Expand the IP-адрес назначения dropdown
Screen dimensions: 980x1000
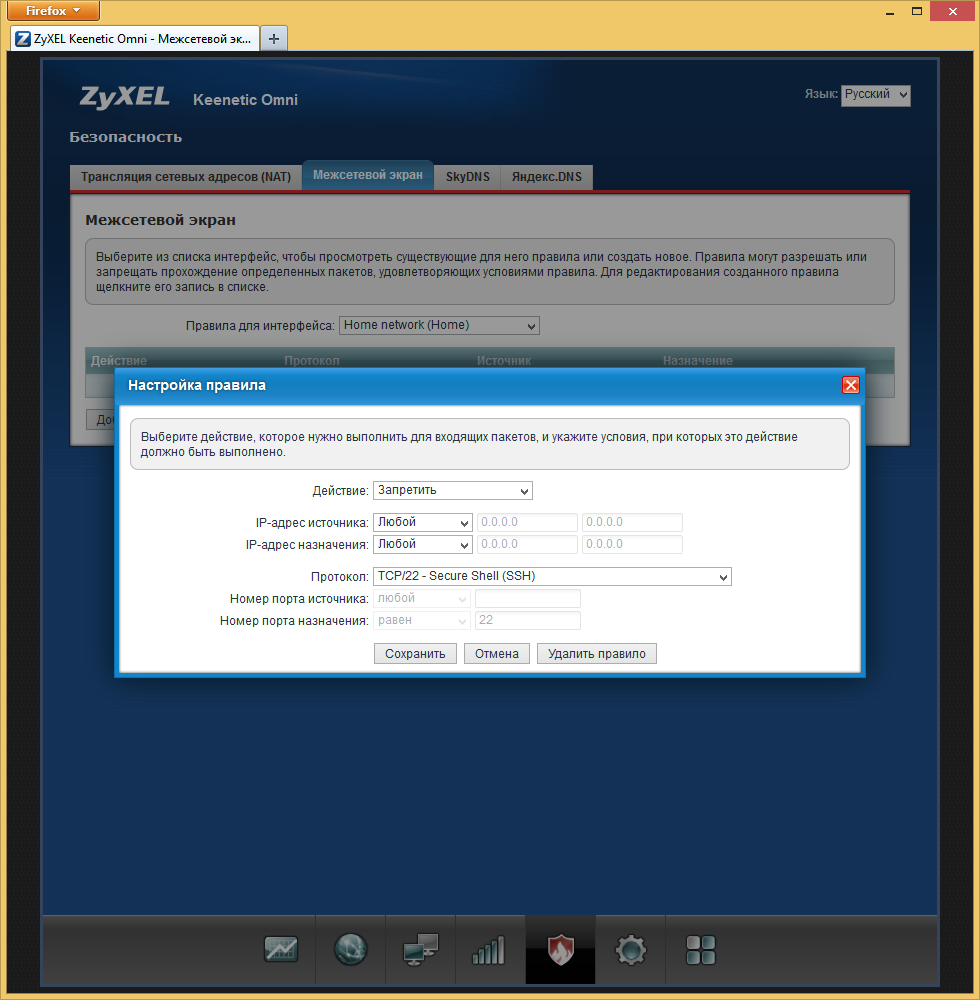pos(422,545)
